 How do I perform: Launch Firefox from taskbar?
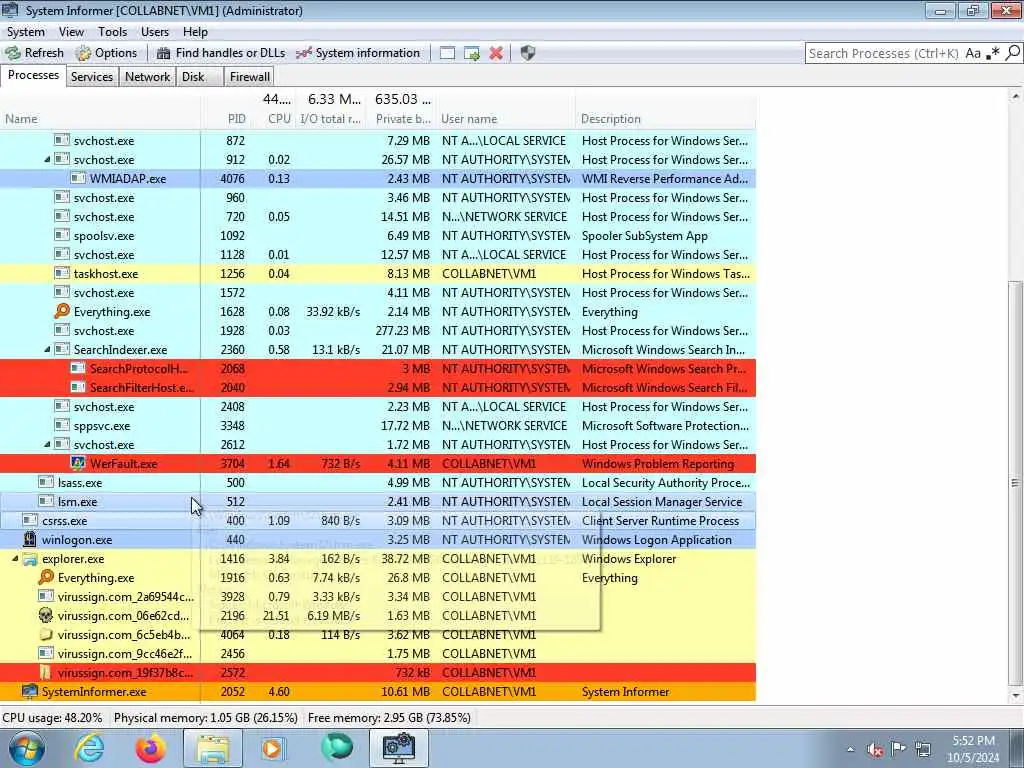click(x=150, y=748)
